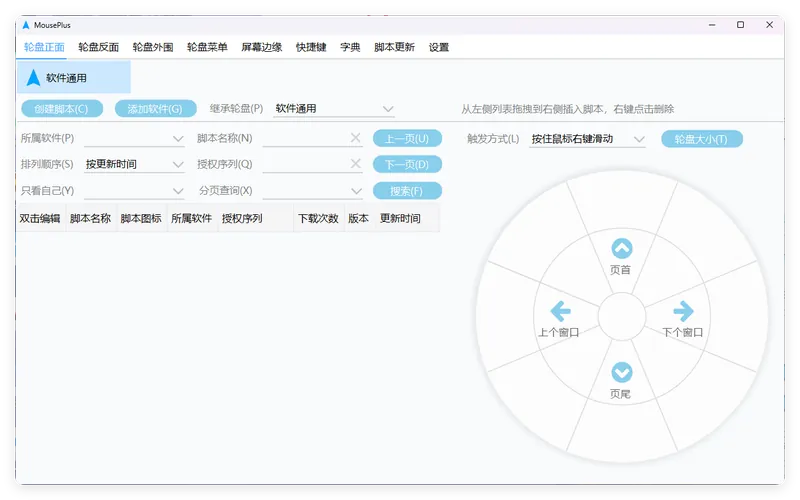Click the center circle of the wheel
Screen dimensions: 800x500
point(621,317)
